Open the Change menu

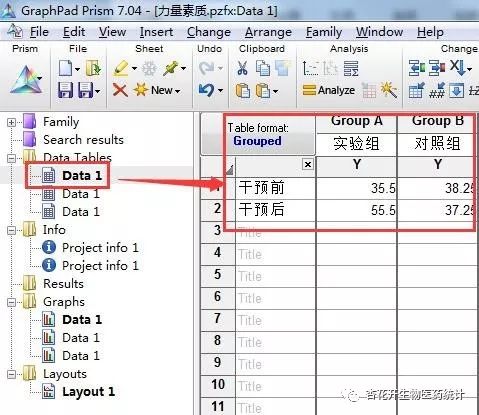[x=209, y=32]
